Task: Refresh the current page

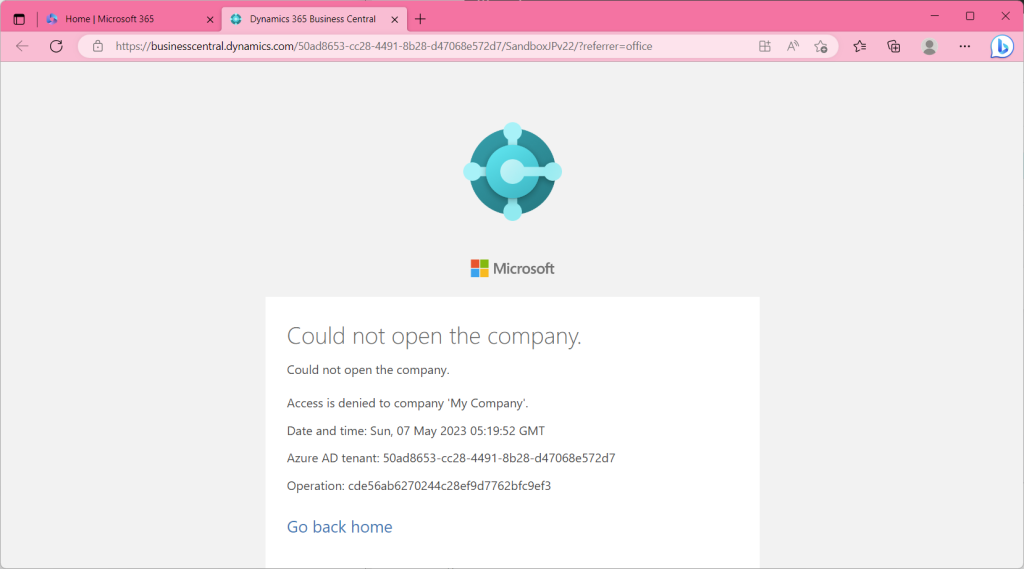Action: pos(56,46)
